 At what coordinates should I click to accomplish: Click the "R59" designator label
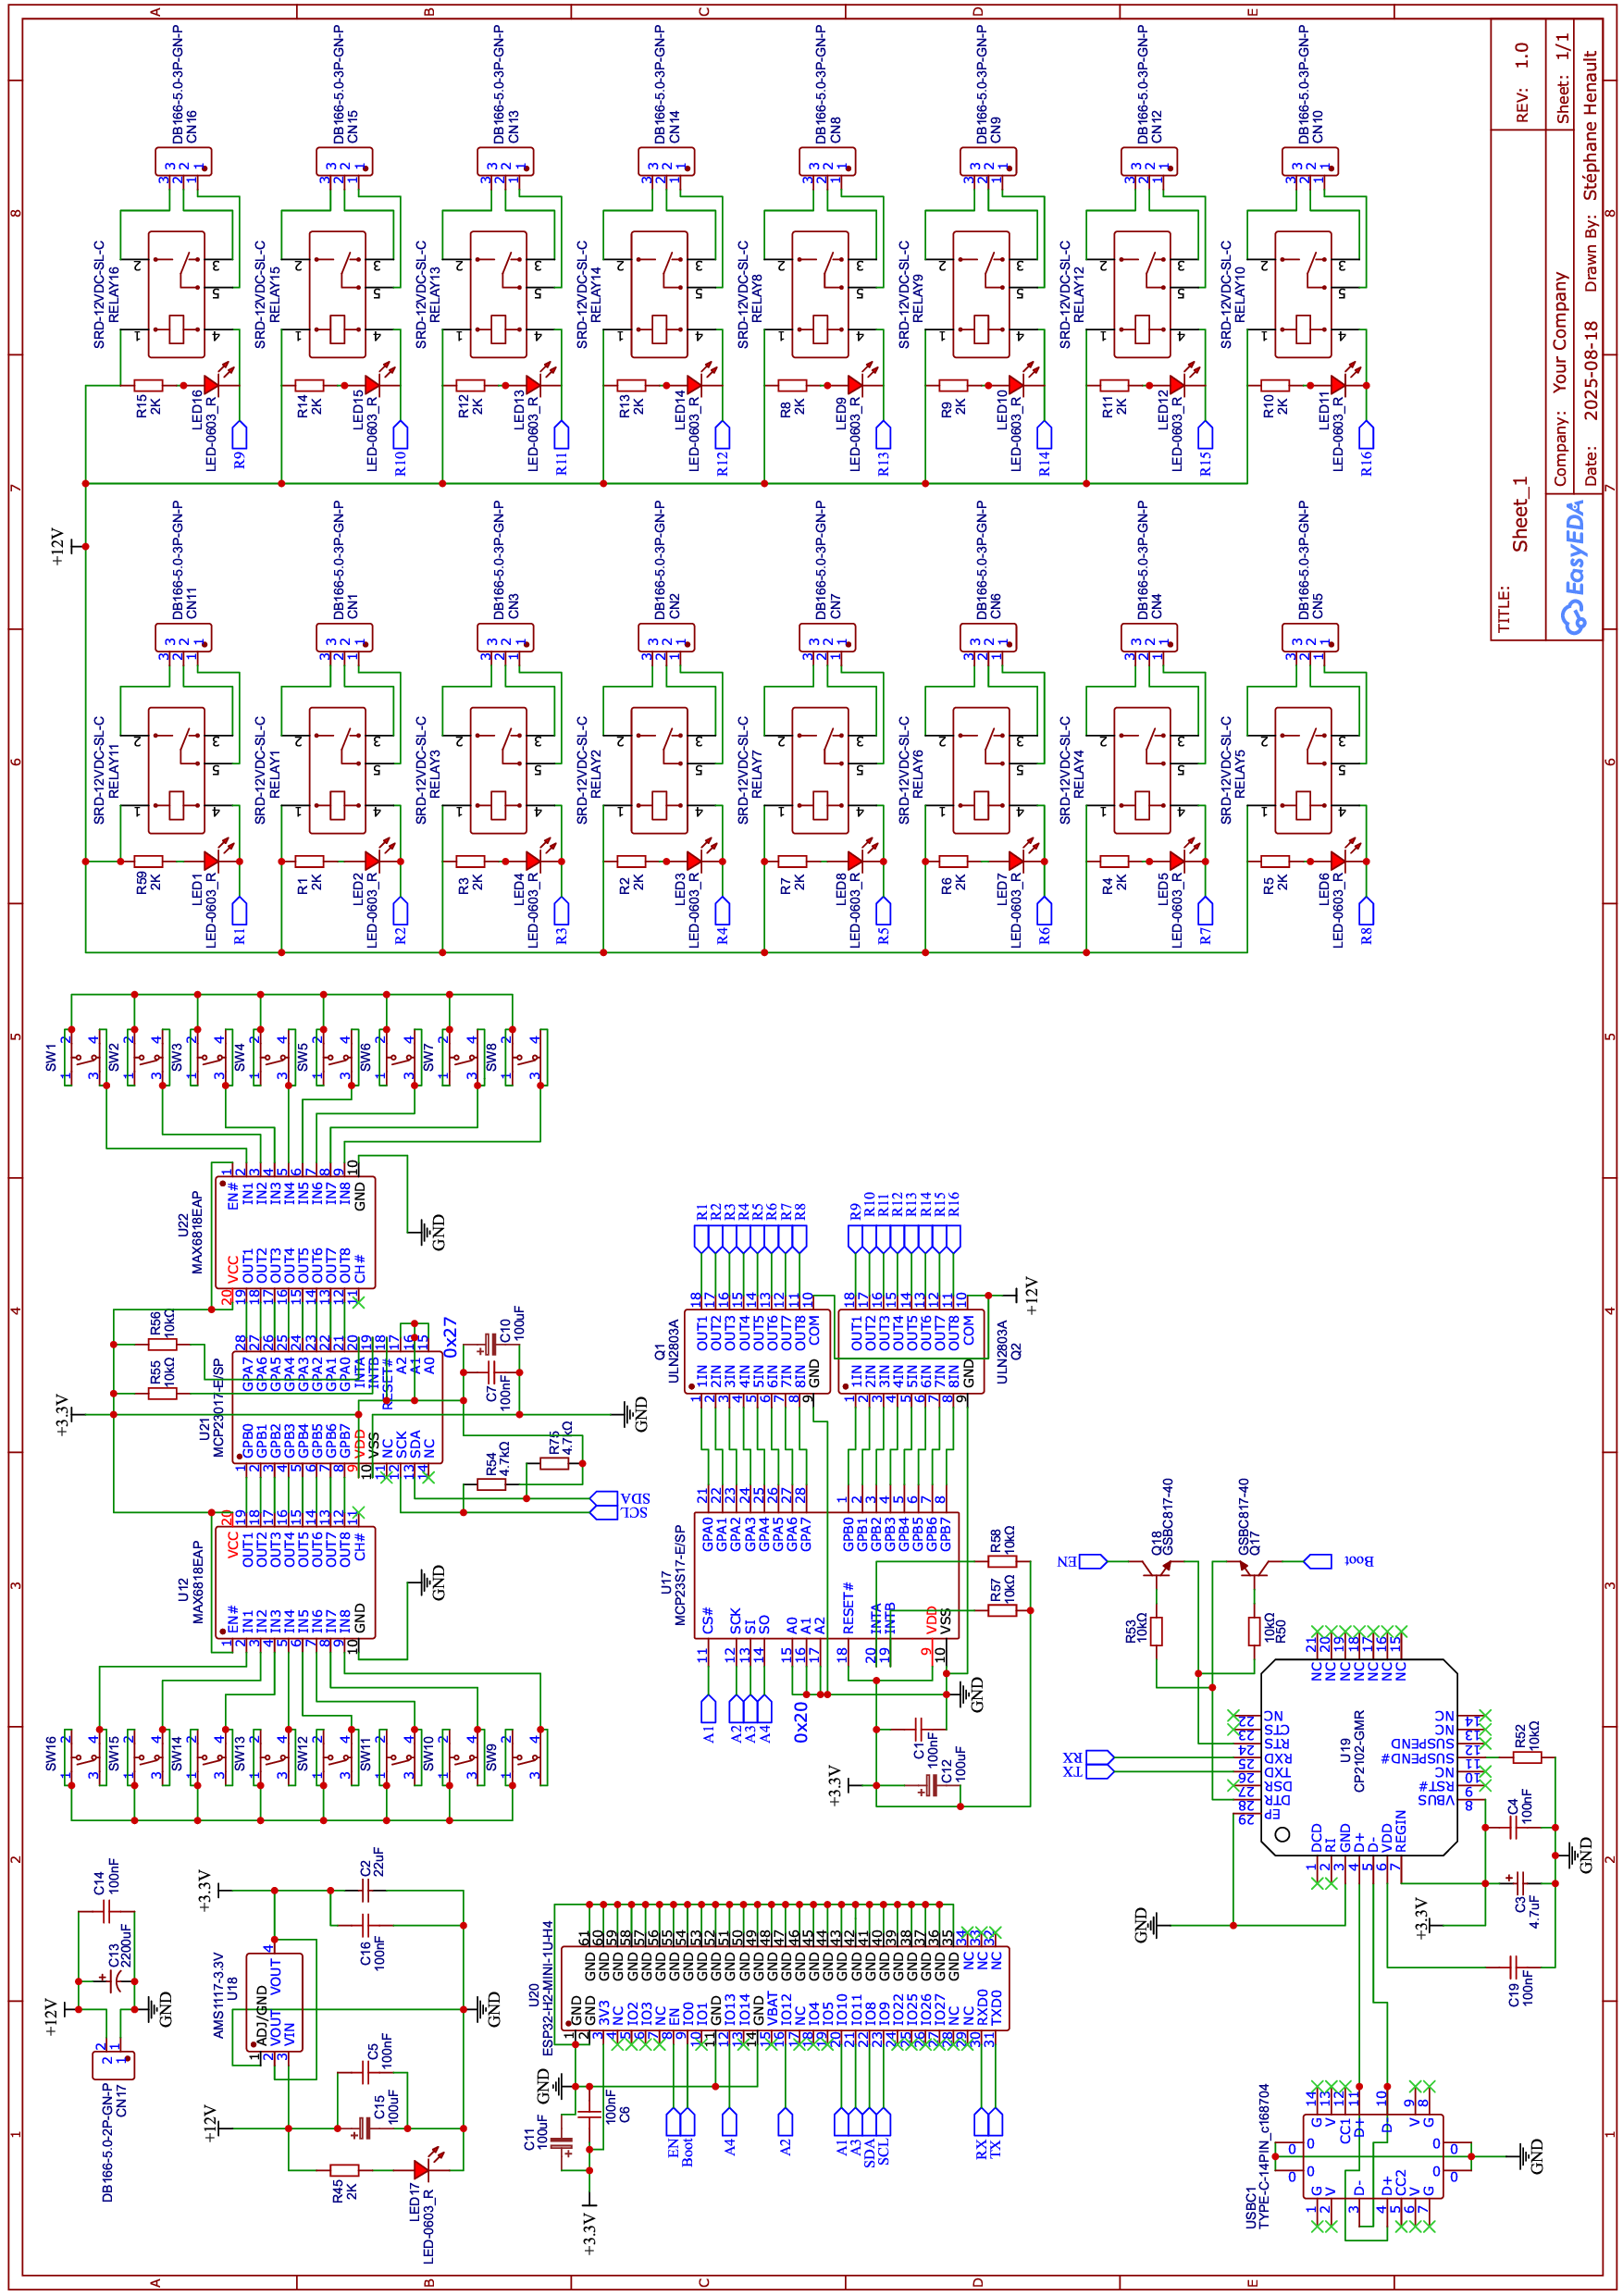[x=141, y=883]
